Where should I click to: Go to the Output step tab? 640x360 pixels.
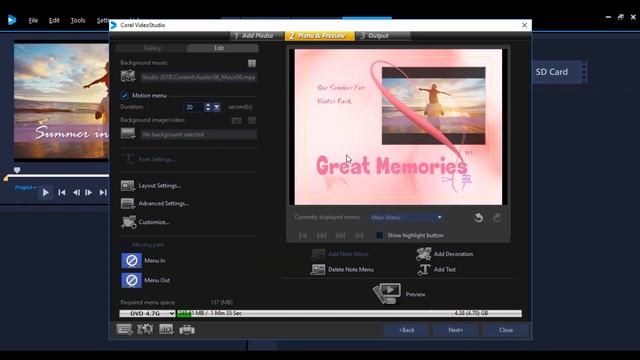pyautogui.click(x=382, y=36)
